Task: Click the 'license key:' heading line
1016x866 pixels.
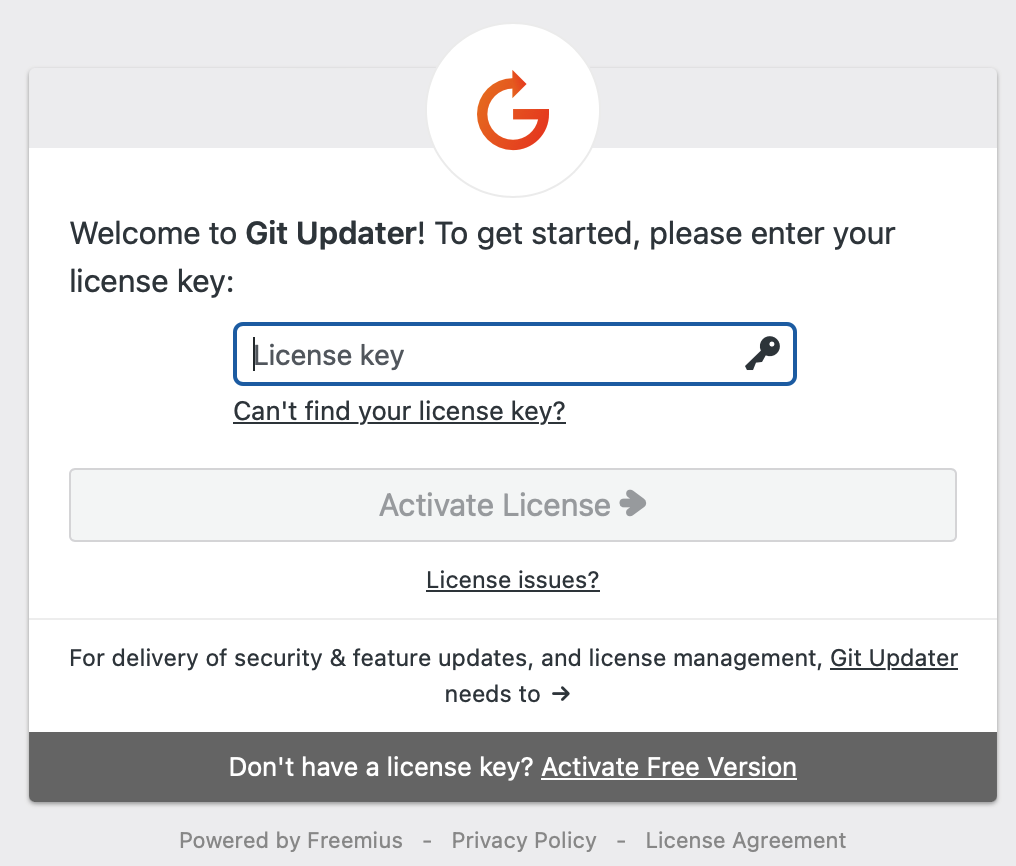Action: pyautogui.click(x=152, y=282)
